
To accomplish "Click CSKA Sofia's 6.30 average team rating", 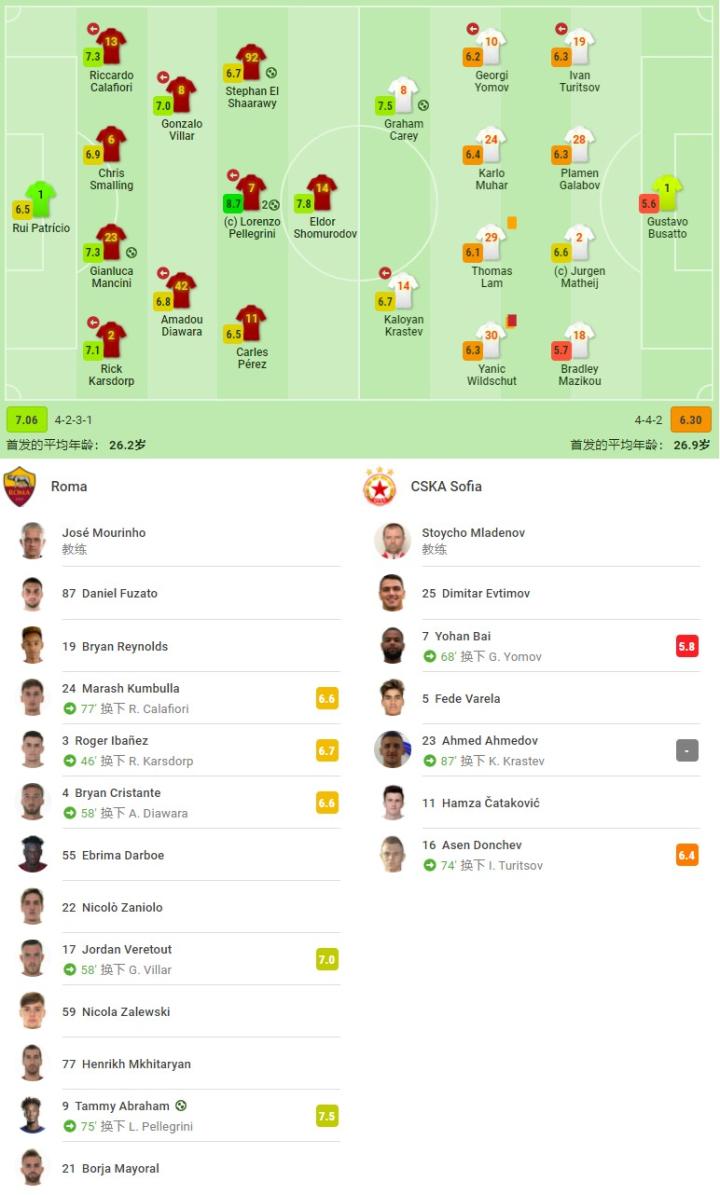I will tap(690, 420).
